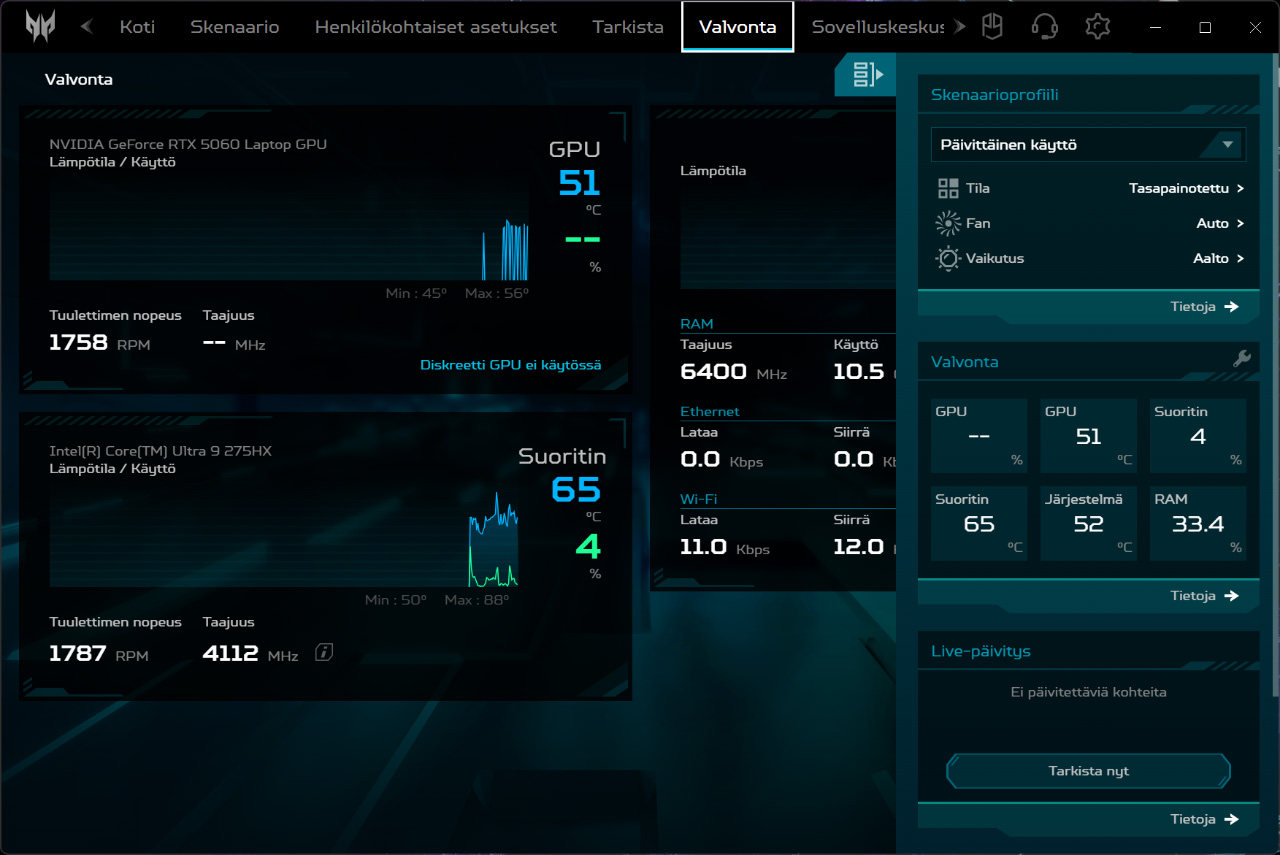The height and width of the screenshot is (855, 1280).
Task: Click the side panel vertical scrollbar
Action: point(1274,375)
